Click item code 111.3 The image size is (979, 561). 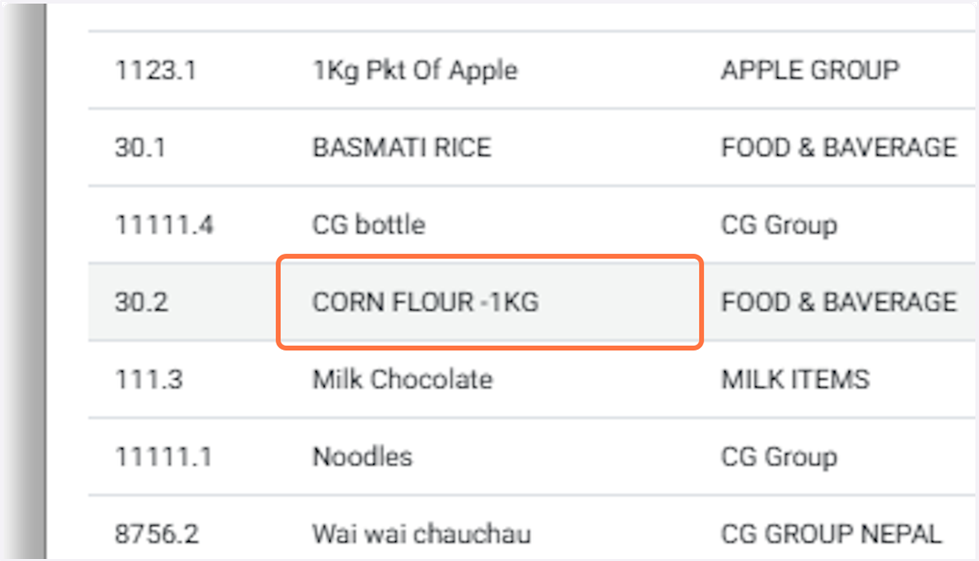pos(148,380)
